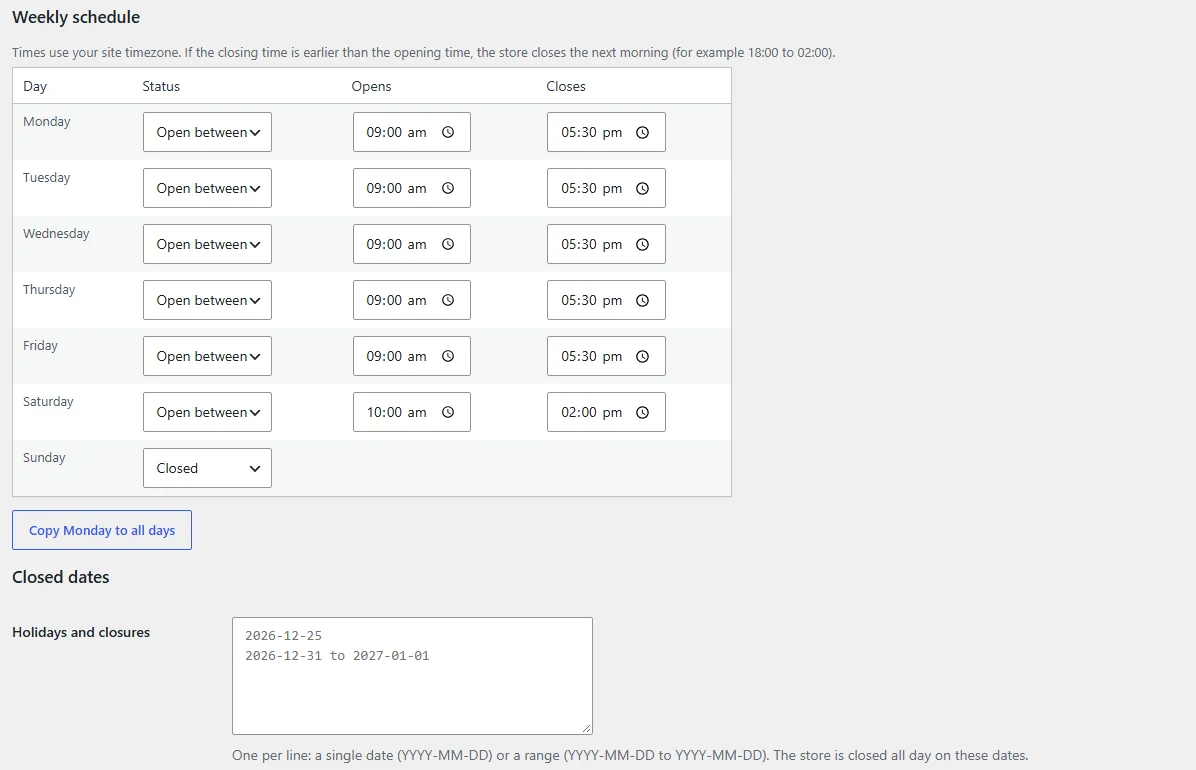The width and height of the screenshot is (1196, 770).
Task: Click clock icon in Wednesday closes field
Action: [642, 244]
